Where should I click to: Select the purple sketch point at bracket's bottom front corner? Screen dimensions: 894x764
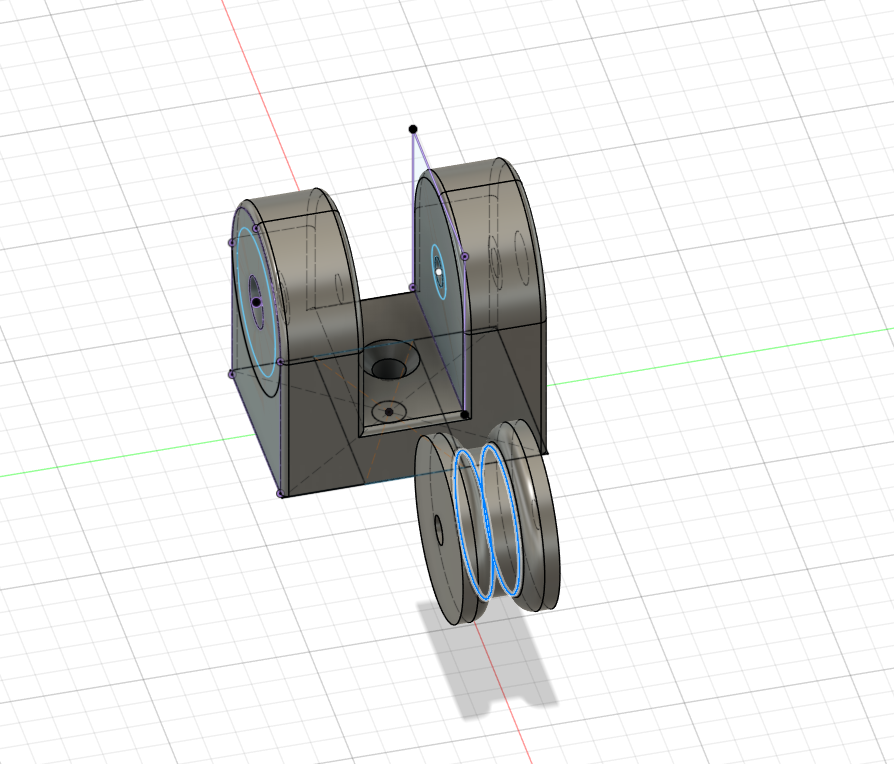click(280, 494)
